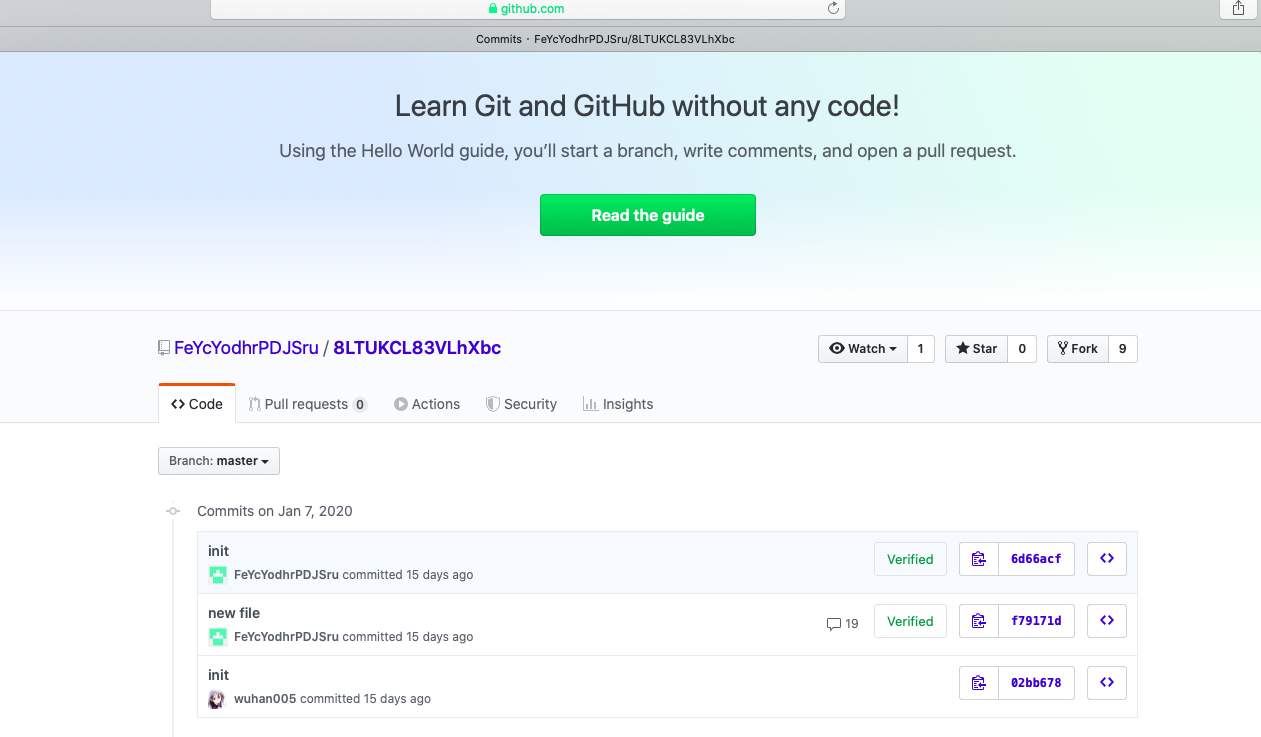This screenshot has width=1261, height=737.
Task: Copy the full SHA for commit f79171d
Action: click(979, 621)
